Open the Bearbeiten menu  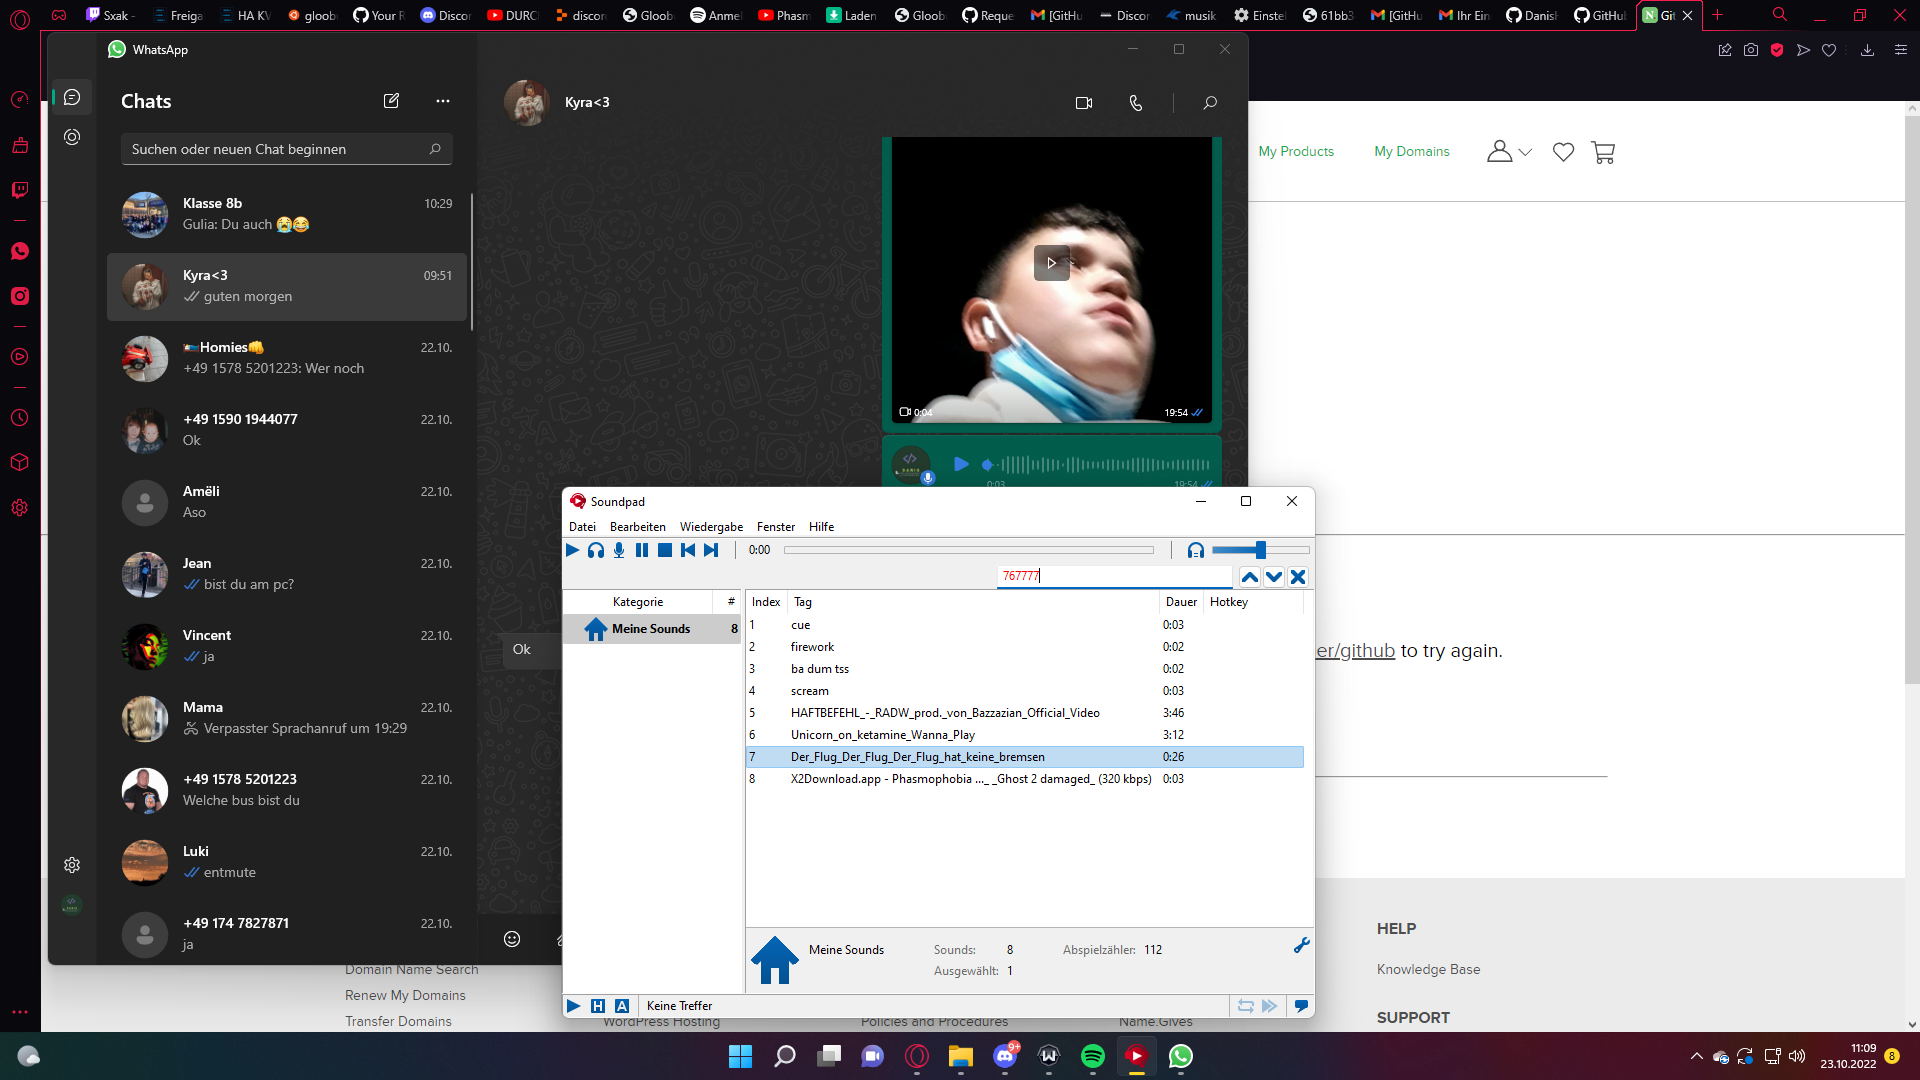tap(637, 527)
